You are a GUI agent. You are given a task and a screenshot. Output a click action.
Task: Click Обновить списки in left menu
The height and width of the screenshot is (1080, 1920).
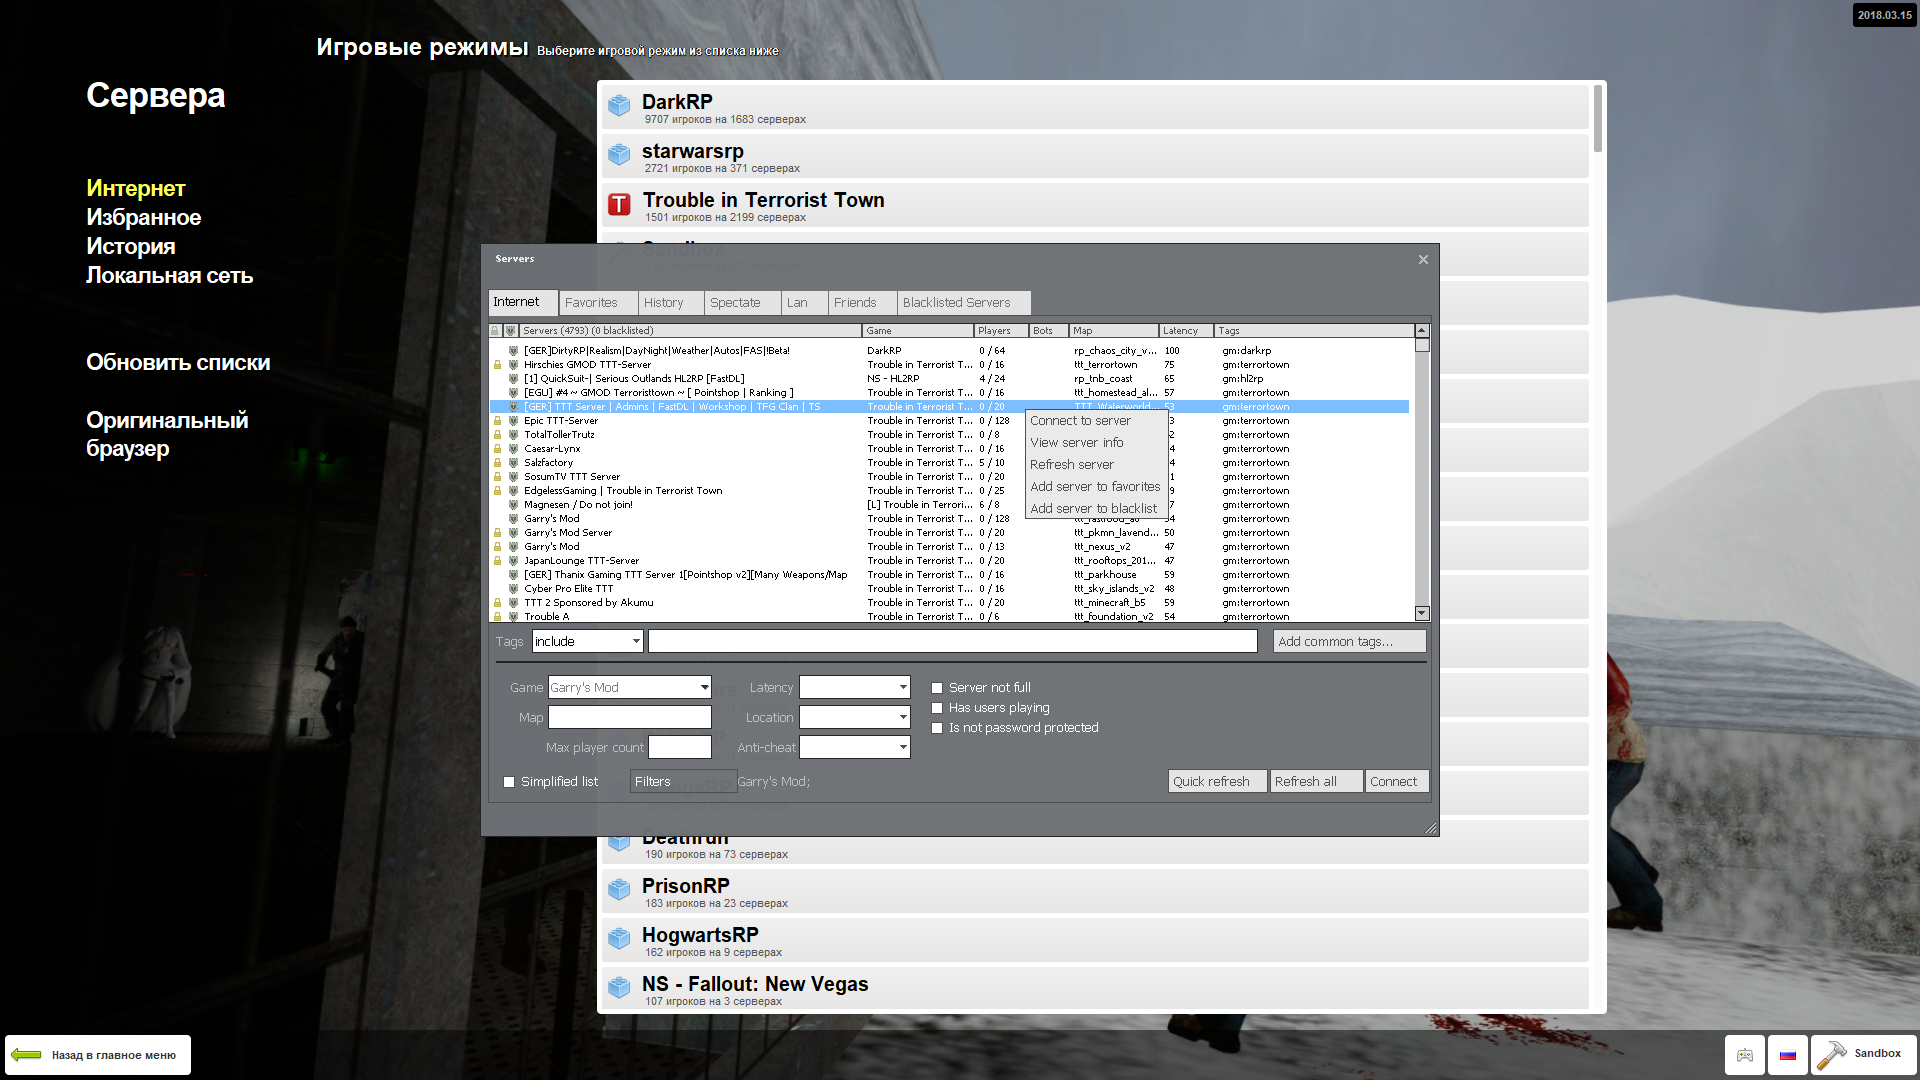tap(178, 363)
